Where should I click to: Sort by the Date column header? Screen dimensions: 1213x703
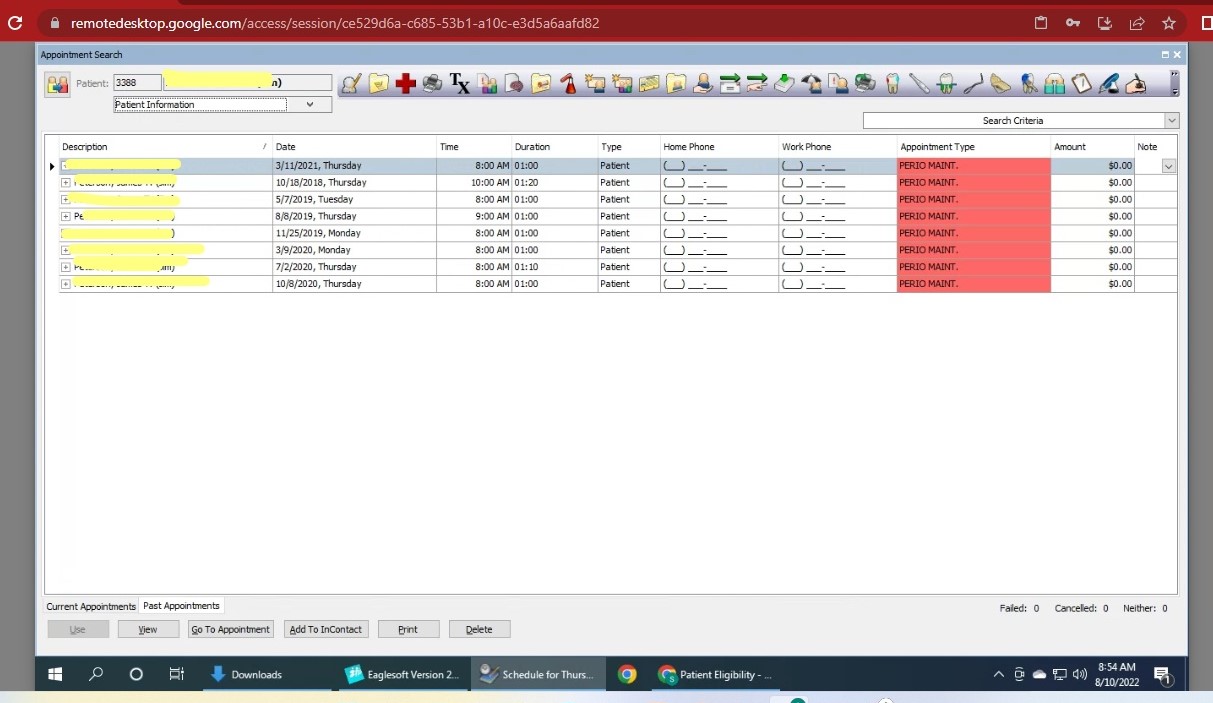354,147
